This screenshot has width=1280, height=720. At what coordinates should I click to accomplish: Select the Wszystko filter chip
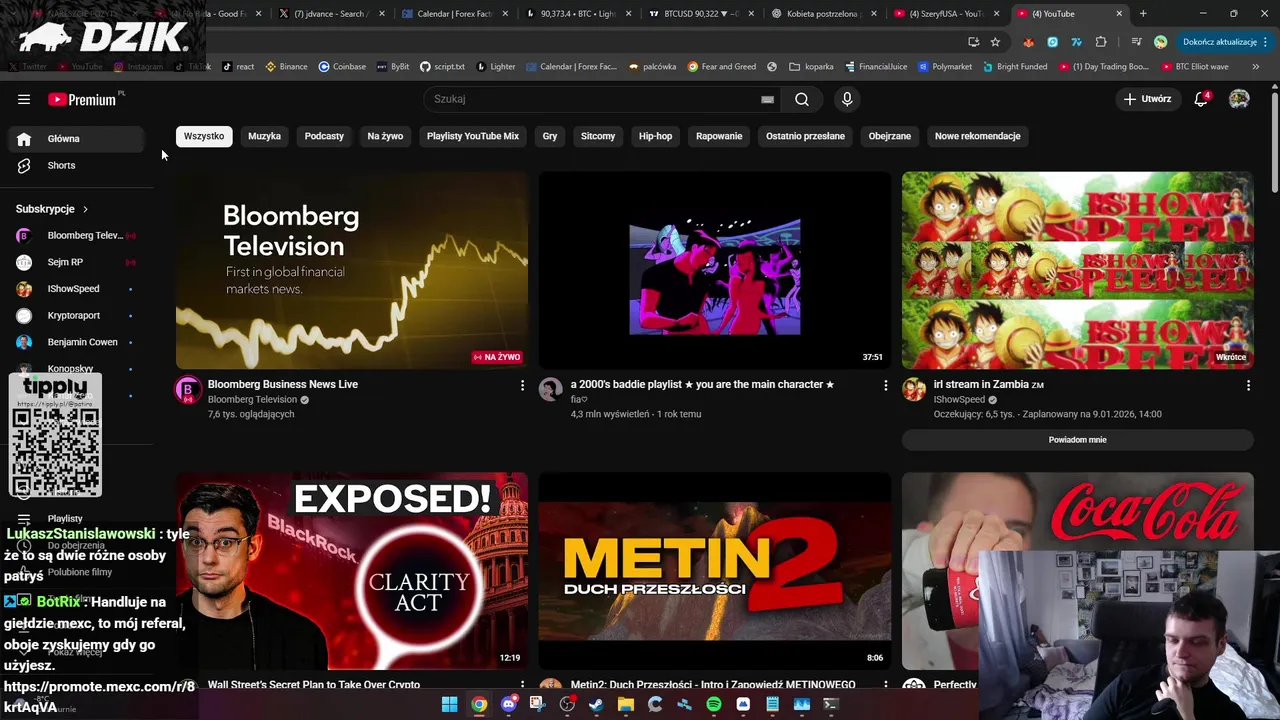(x=204, y=136)
